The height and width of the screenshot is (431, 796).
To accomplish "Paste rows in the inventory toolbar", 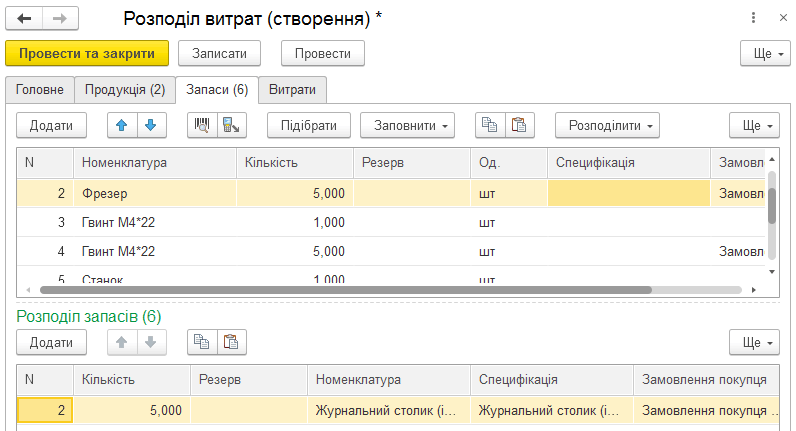I will pyautogui.click(x=519, y=125).
